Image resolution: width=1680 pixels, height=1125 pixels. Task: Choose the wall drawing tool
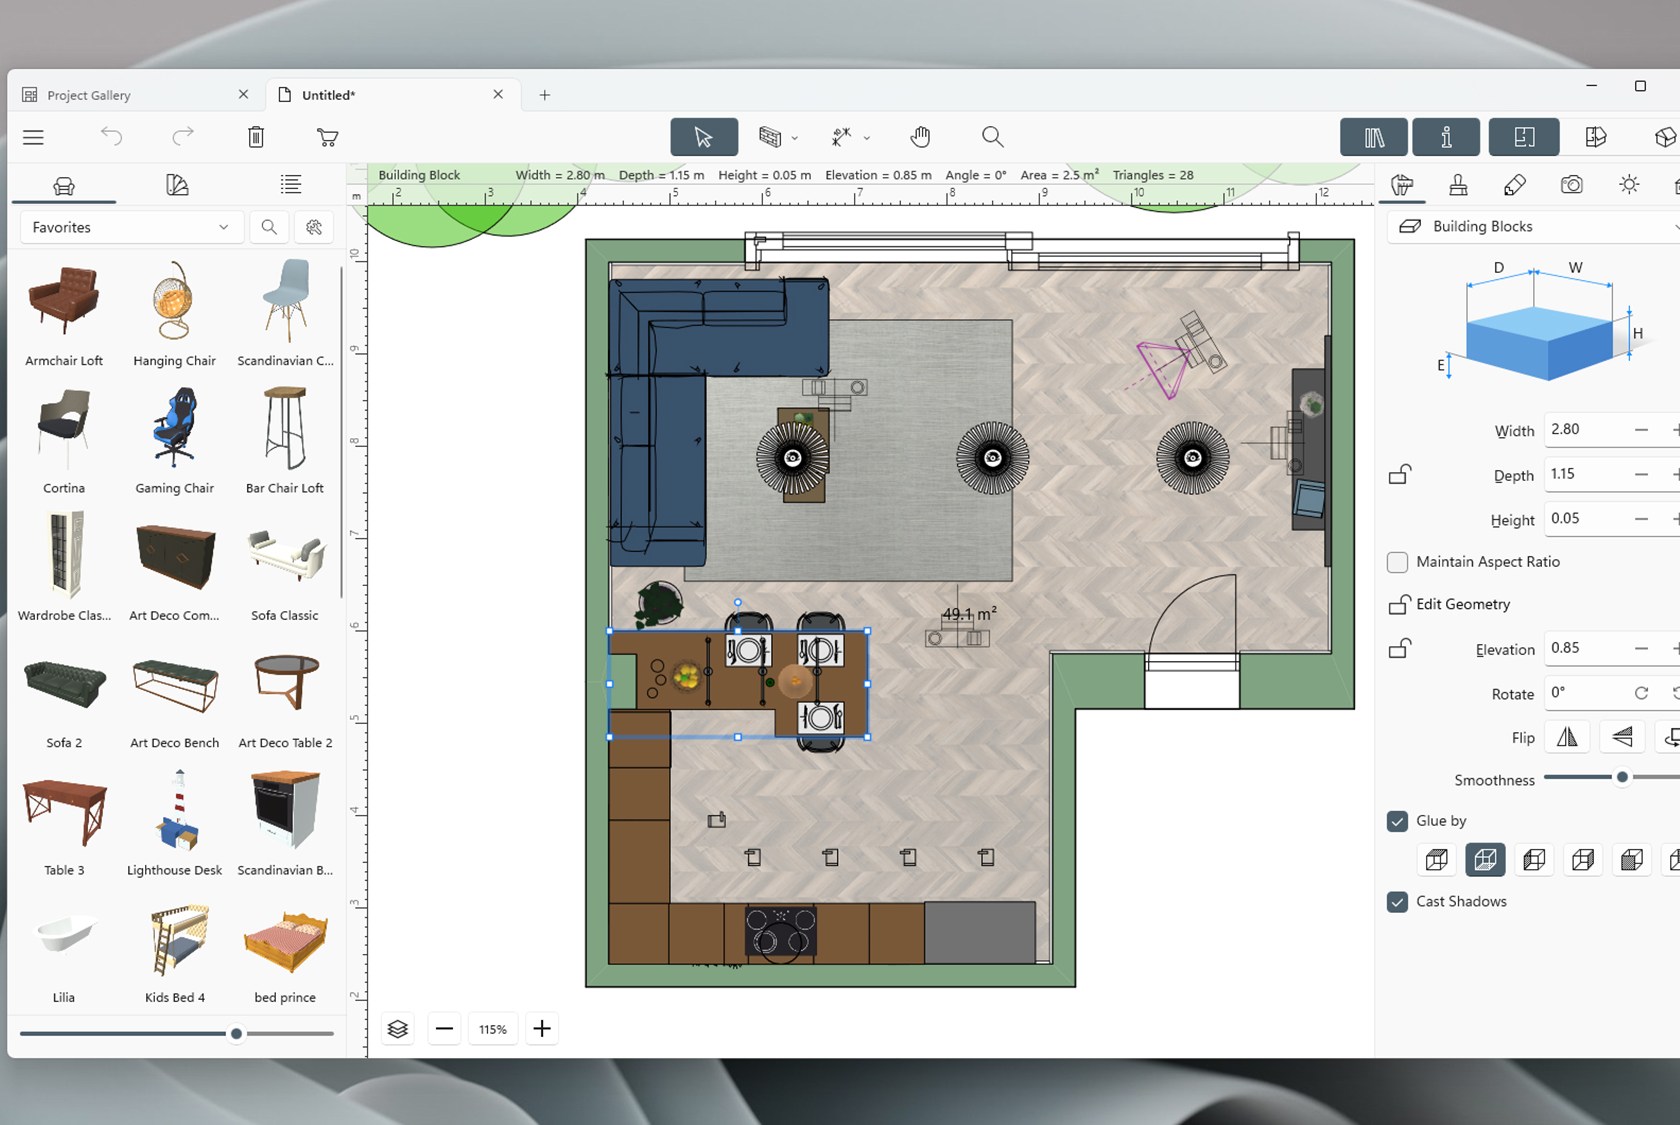(769, 137)
